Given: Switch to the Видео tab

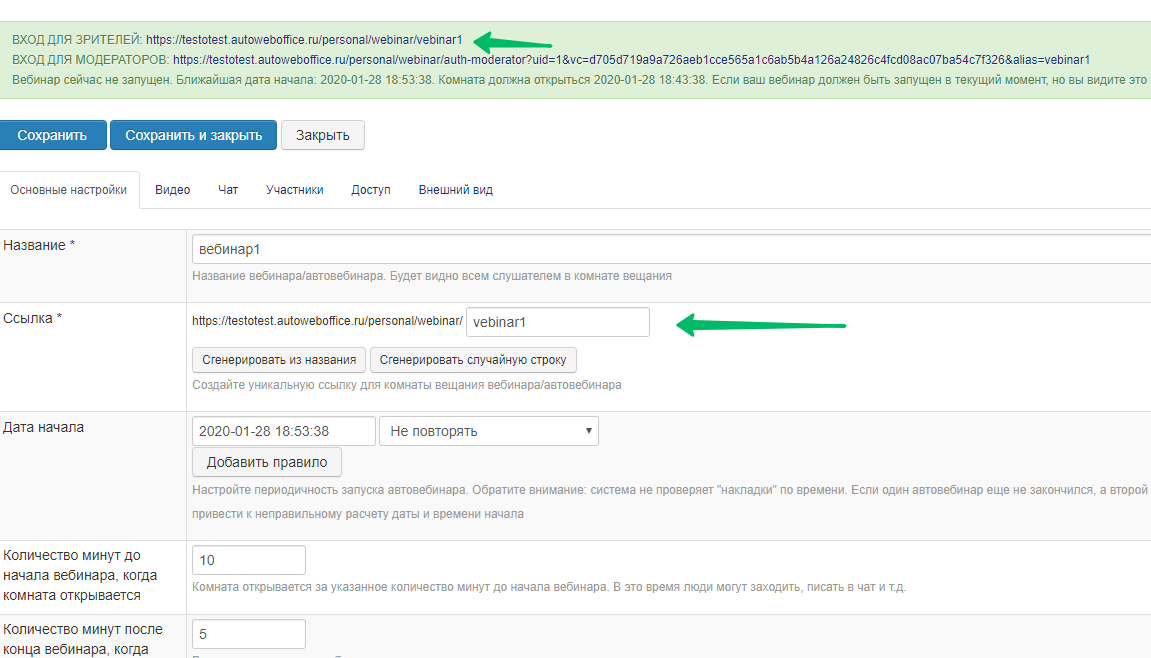Looking at the screenshot, I should pyautogui.click(x=172, y=190).
